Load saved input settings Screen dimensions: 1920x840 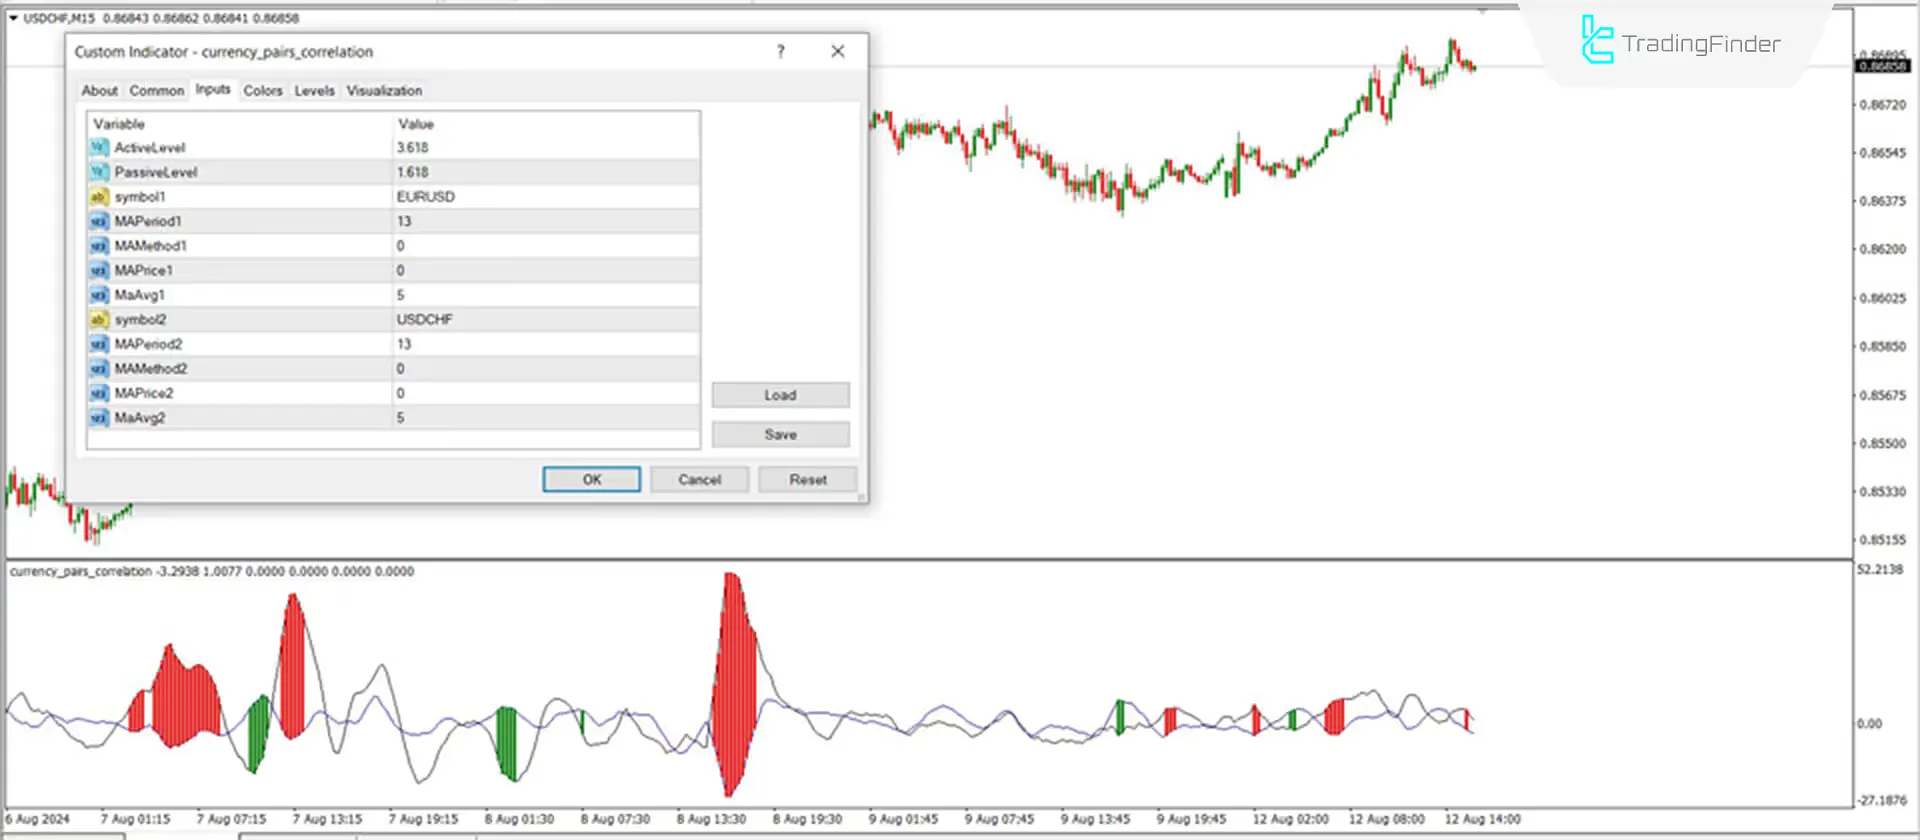pyautogui.click(x=780, y=395)
